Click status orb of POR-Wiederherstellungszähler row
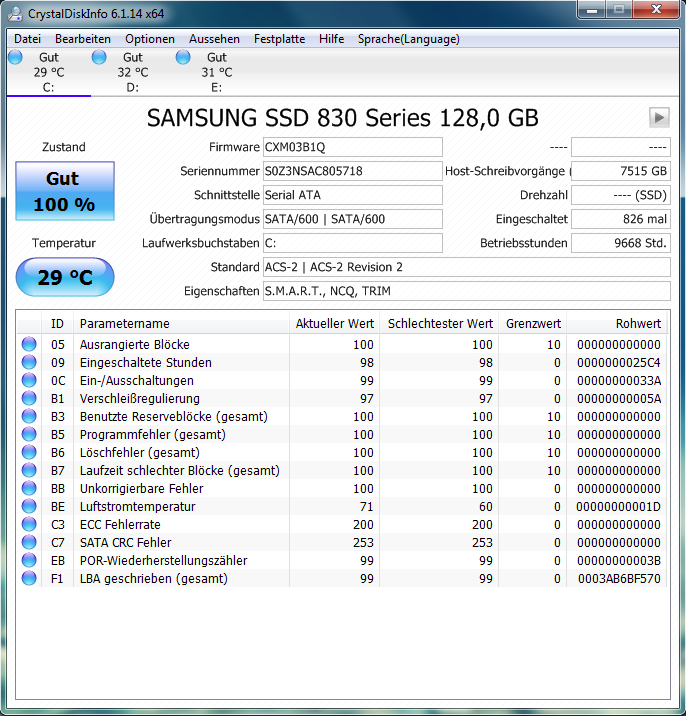 [x=29, y=560]
